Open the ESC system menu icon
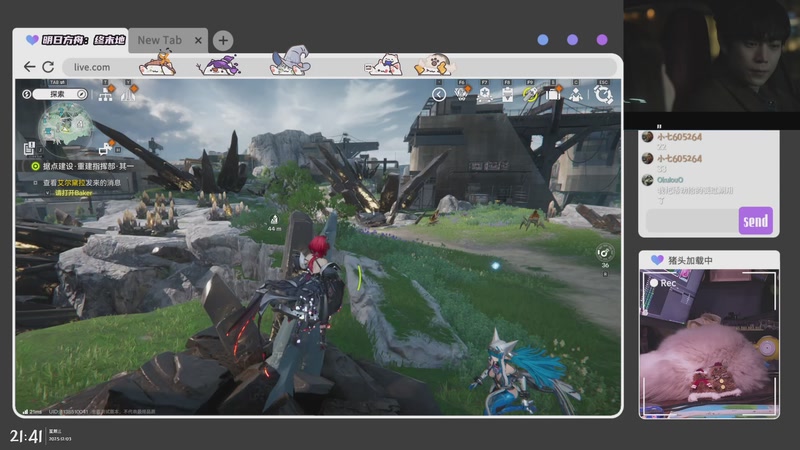The image size is (800, 450). (604, 95)
